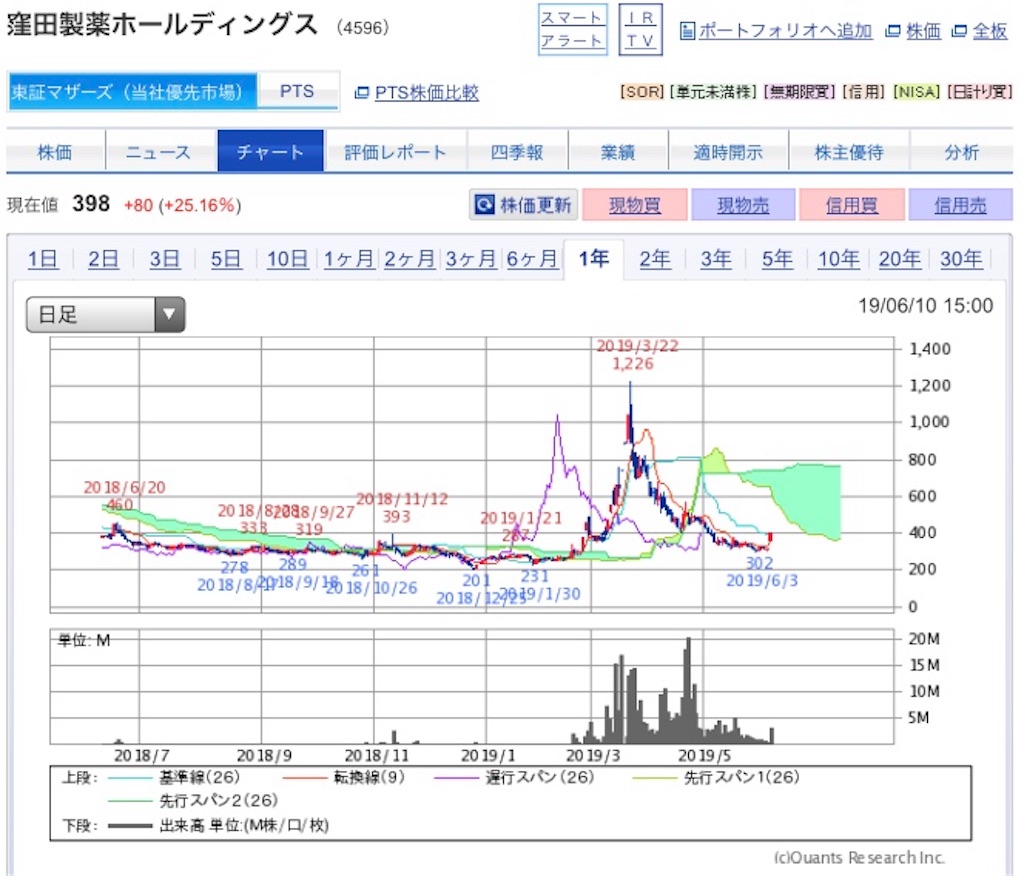This screenshot has width=1024, height=876.
Task: Set chart period to 2ヶ月
Action: click(x=409, y=259)
